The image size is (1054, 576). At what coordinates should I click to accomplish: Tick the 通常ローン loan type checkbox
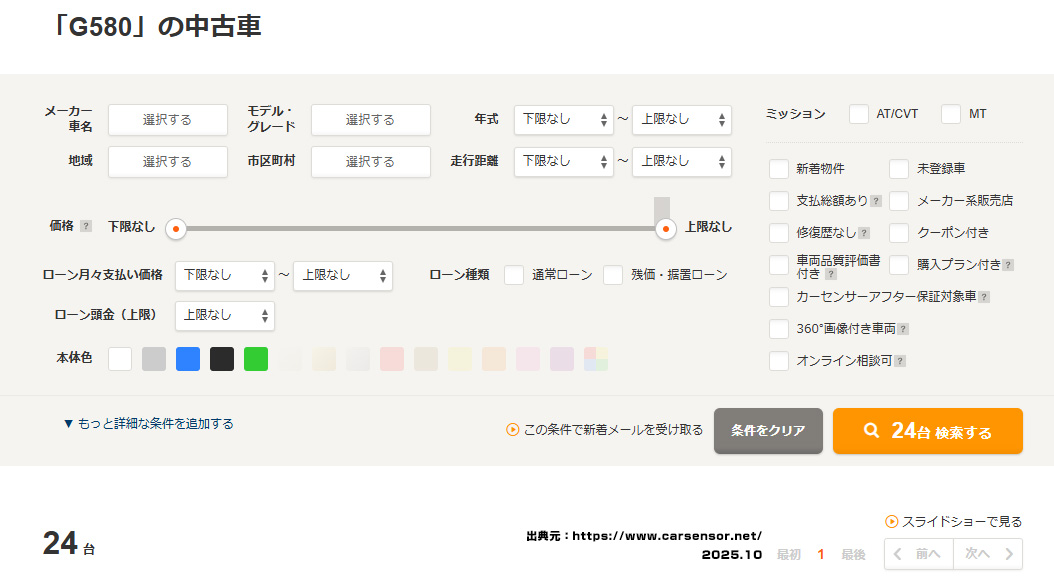pyautogui.click(x=514, y=275)
